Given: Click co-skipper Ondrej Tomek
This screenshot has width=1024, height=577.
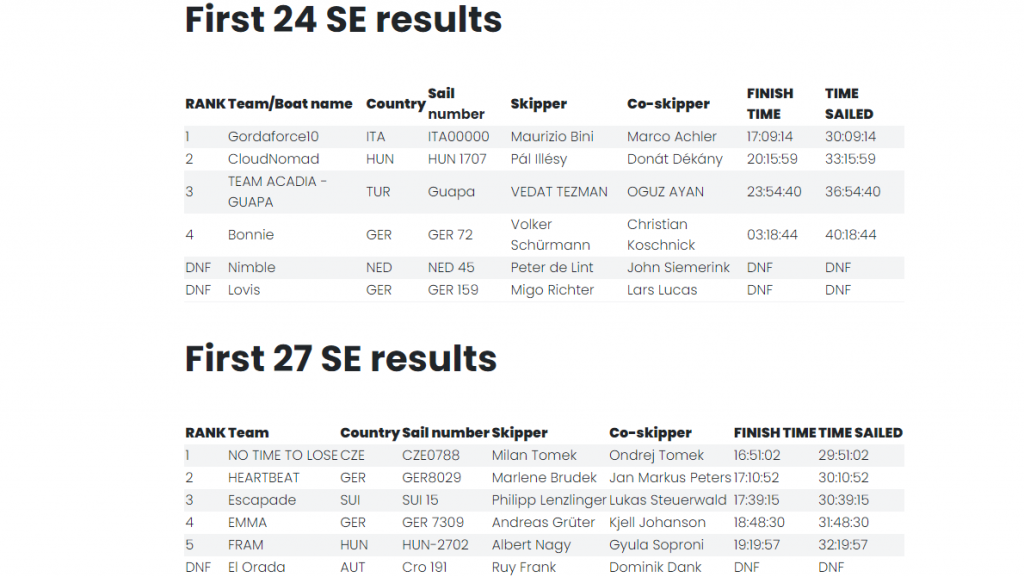Looking at the screenshot, I should click(x=656, y=455).
